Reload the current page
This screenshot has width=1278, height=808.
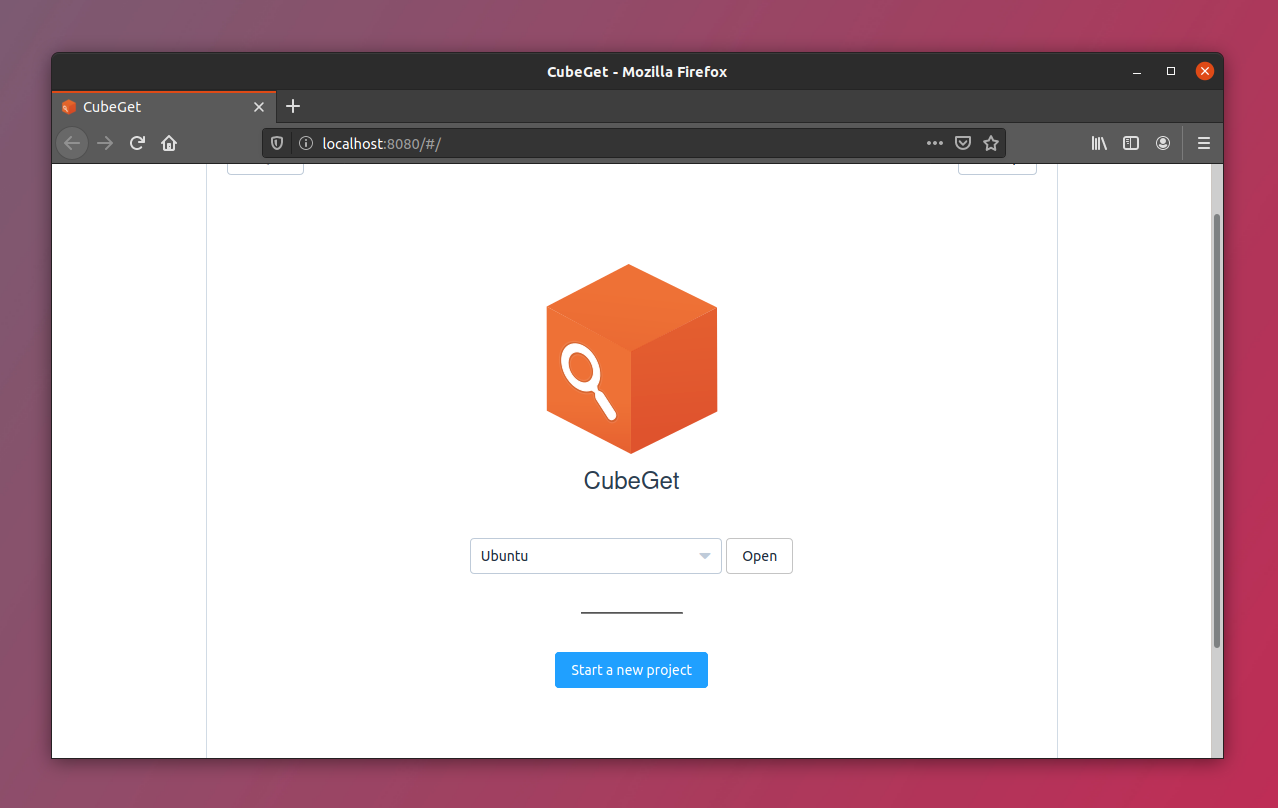pos(138,143)
